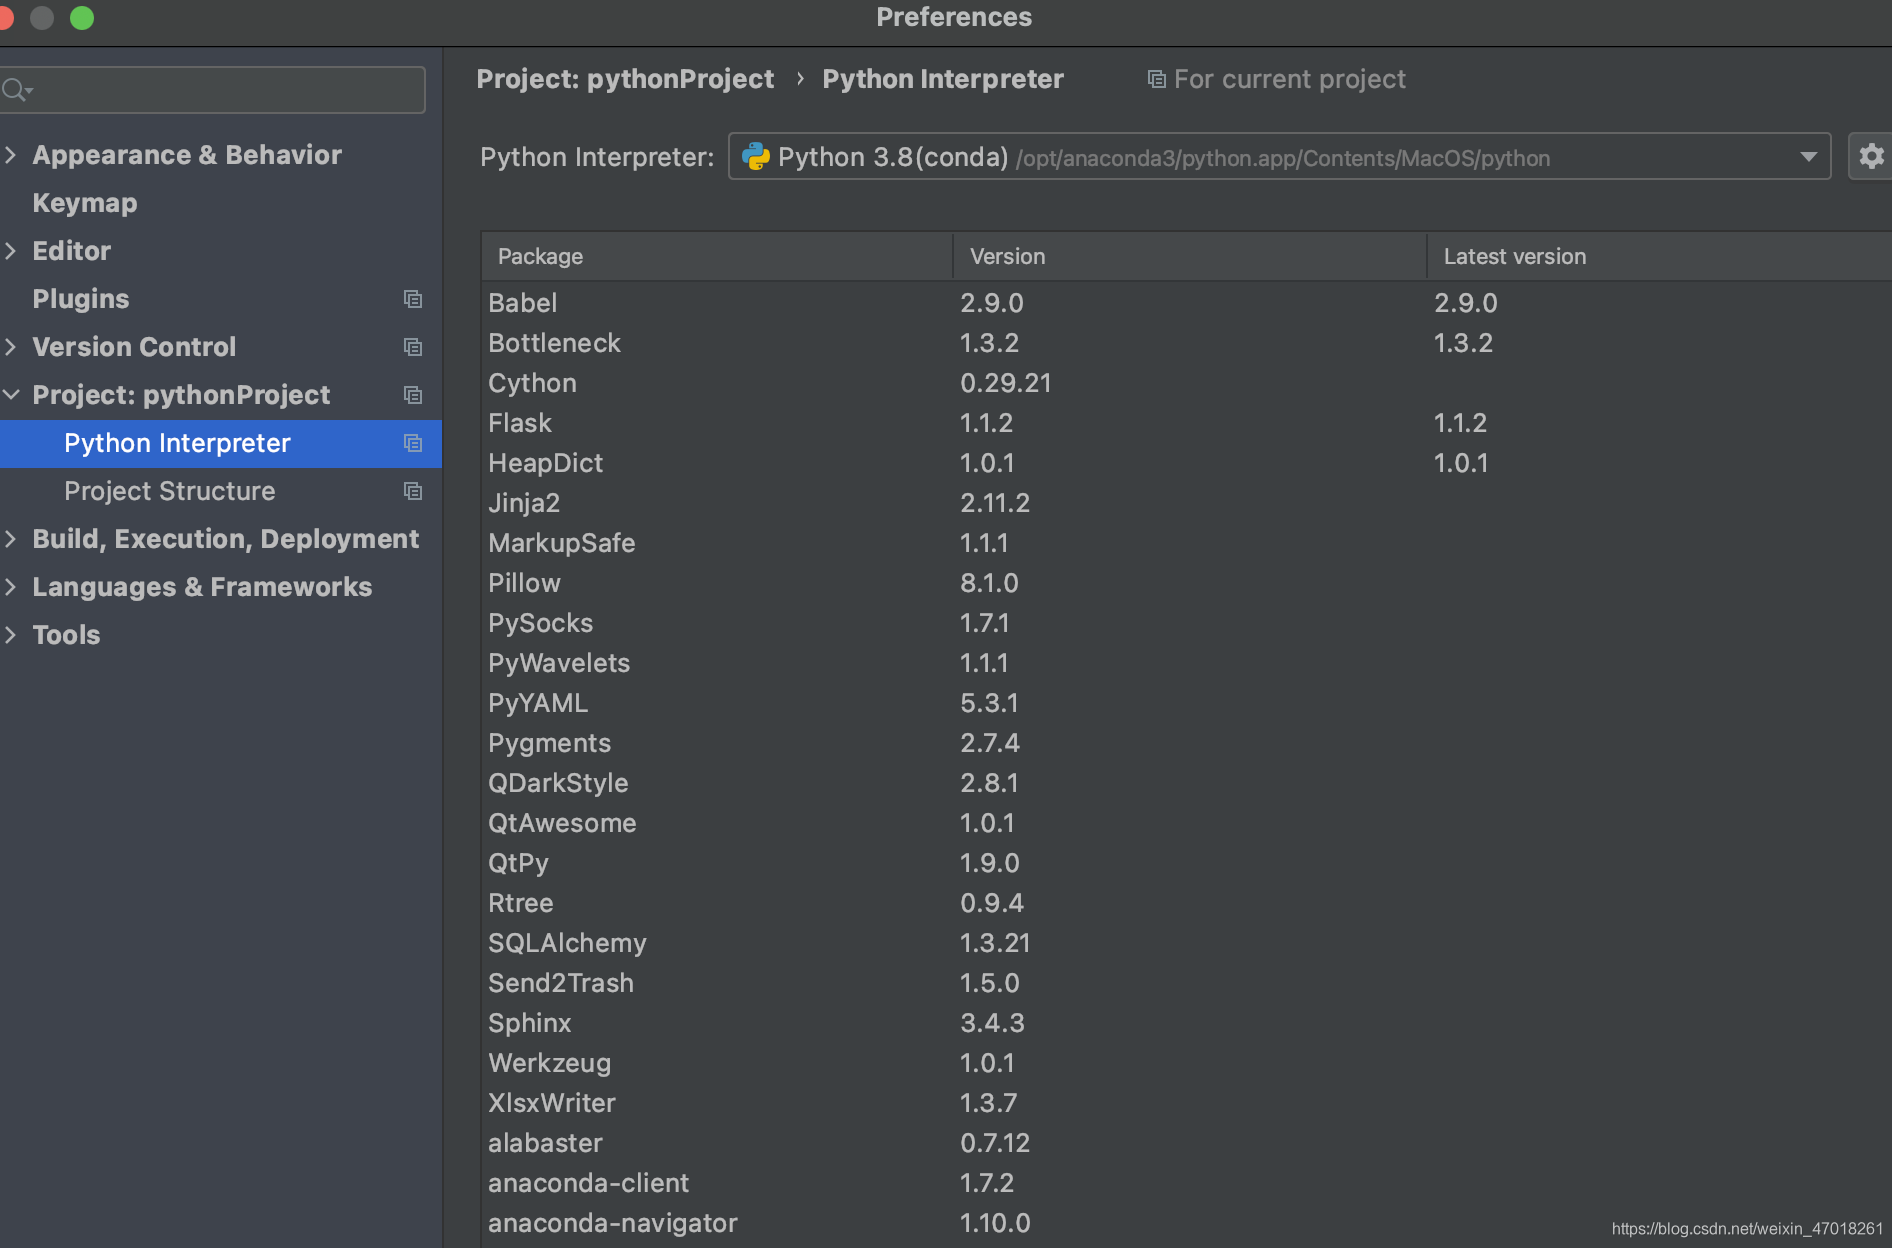The width and height of the screenshot is (1892, 1248).
Task: Select the QDarkStyle package row
Action: coord(1186,783)
